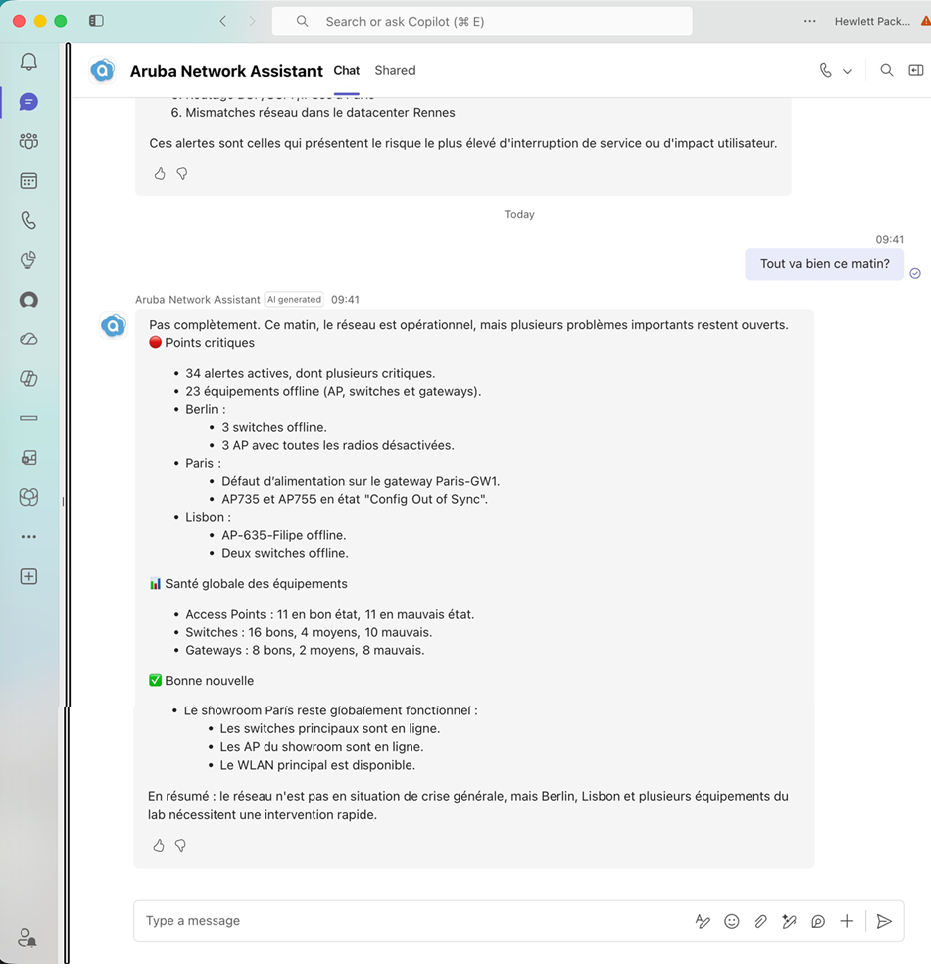Open the Calls phone icon in sidebar

tap(28, 220)
